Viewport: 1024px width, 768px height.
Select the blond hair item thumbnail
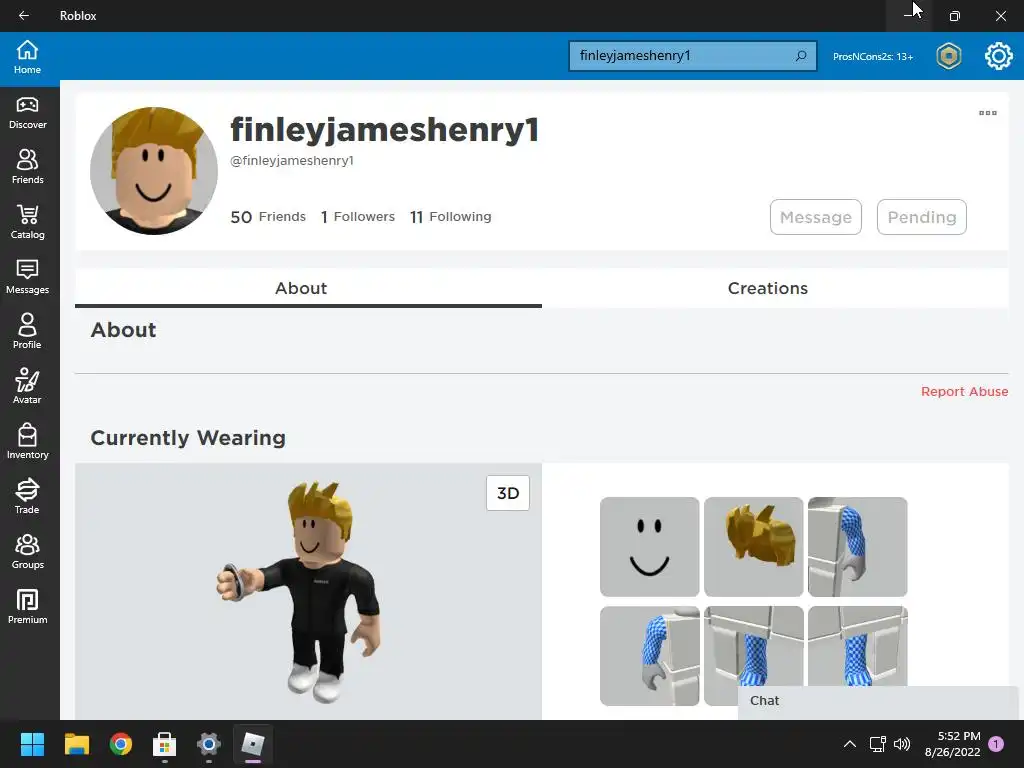754,547
